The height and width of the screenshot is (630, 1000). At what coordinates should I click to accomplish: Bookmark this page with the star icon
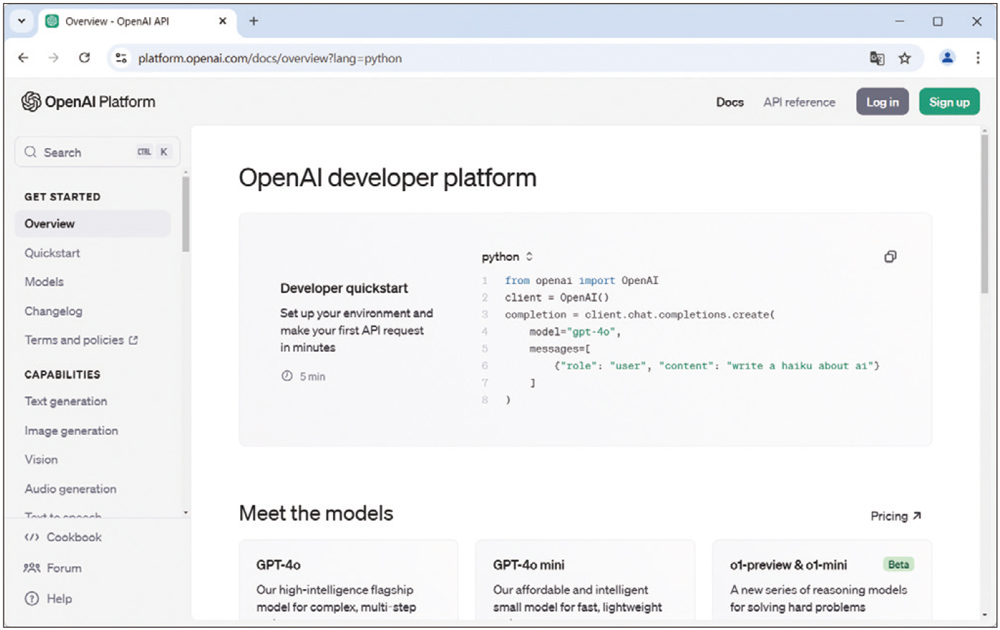[904, 59]
